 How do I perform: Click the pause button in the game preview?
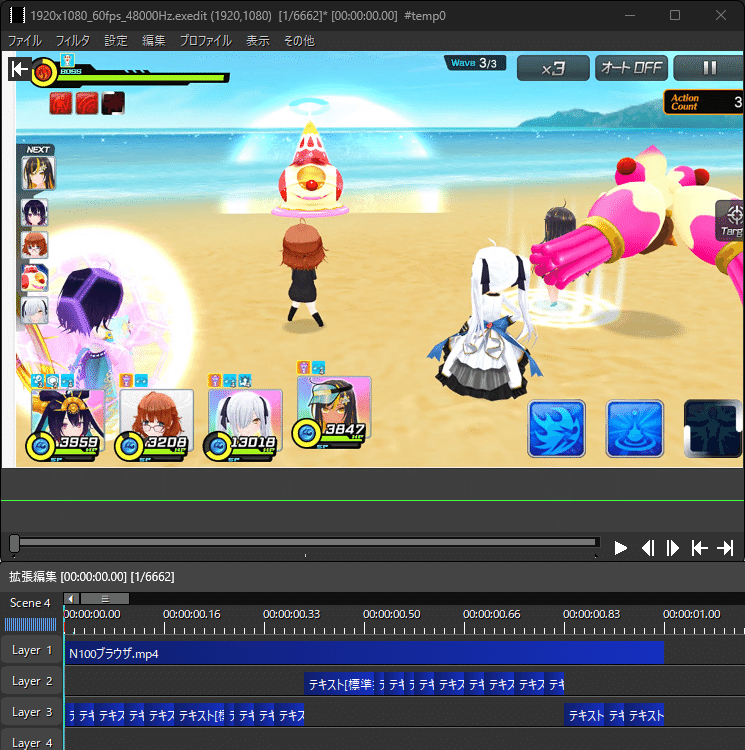click(709, 68)
